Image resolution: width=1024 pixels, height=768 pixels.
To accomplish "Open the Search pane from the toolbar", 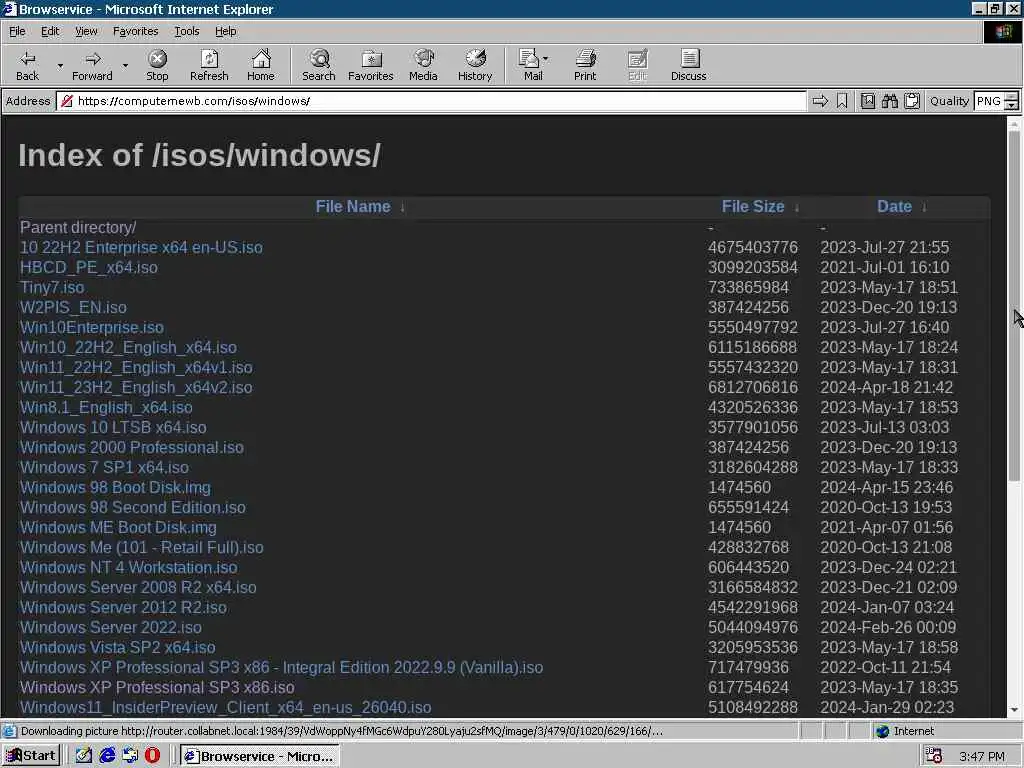I will pos(319,65).
